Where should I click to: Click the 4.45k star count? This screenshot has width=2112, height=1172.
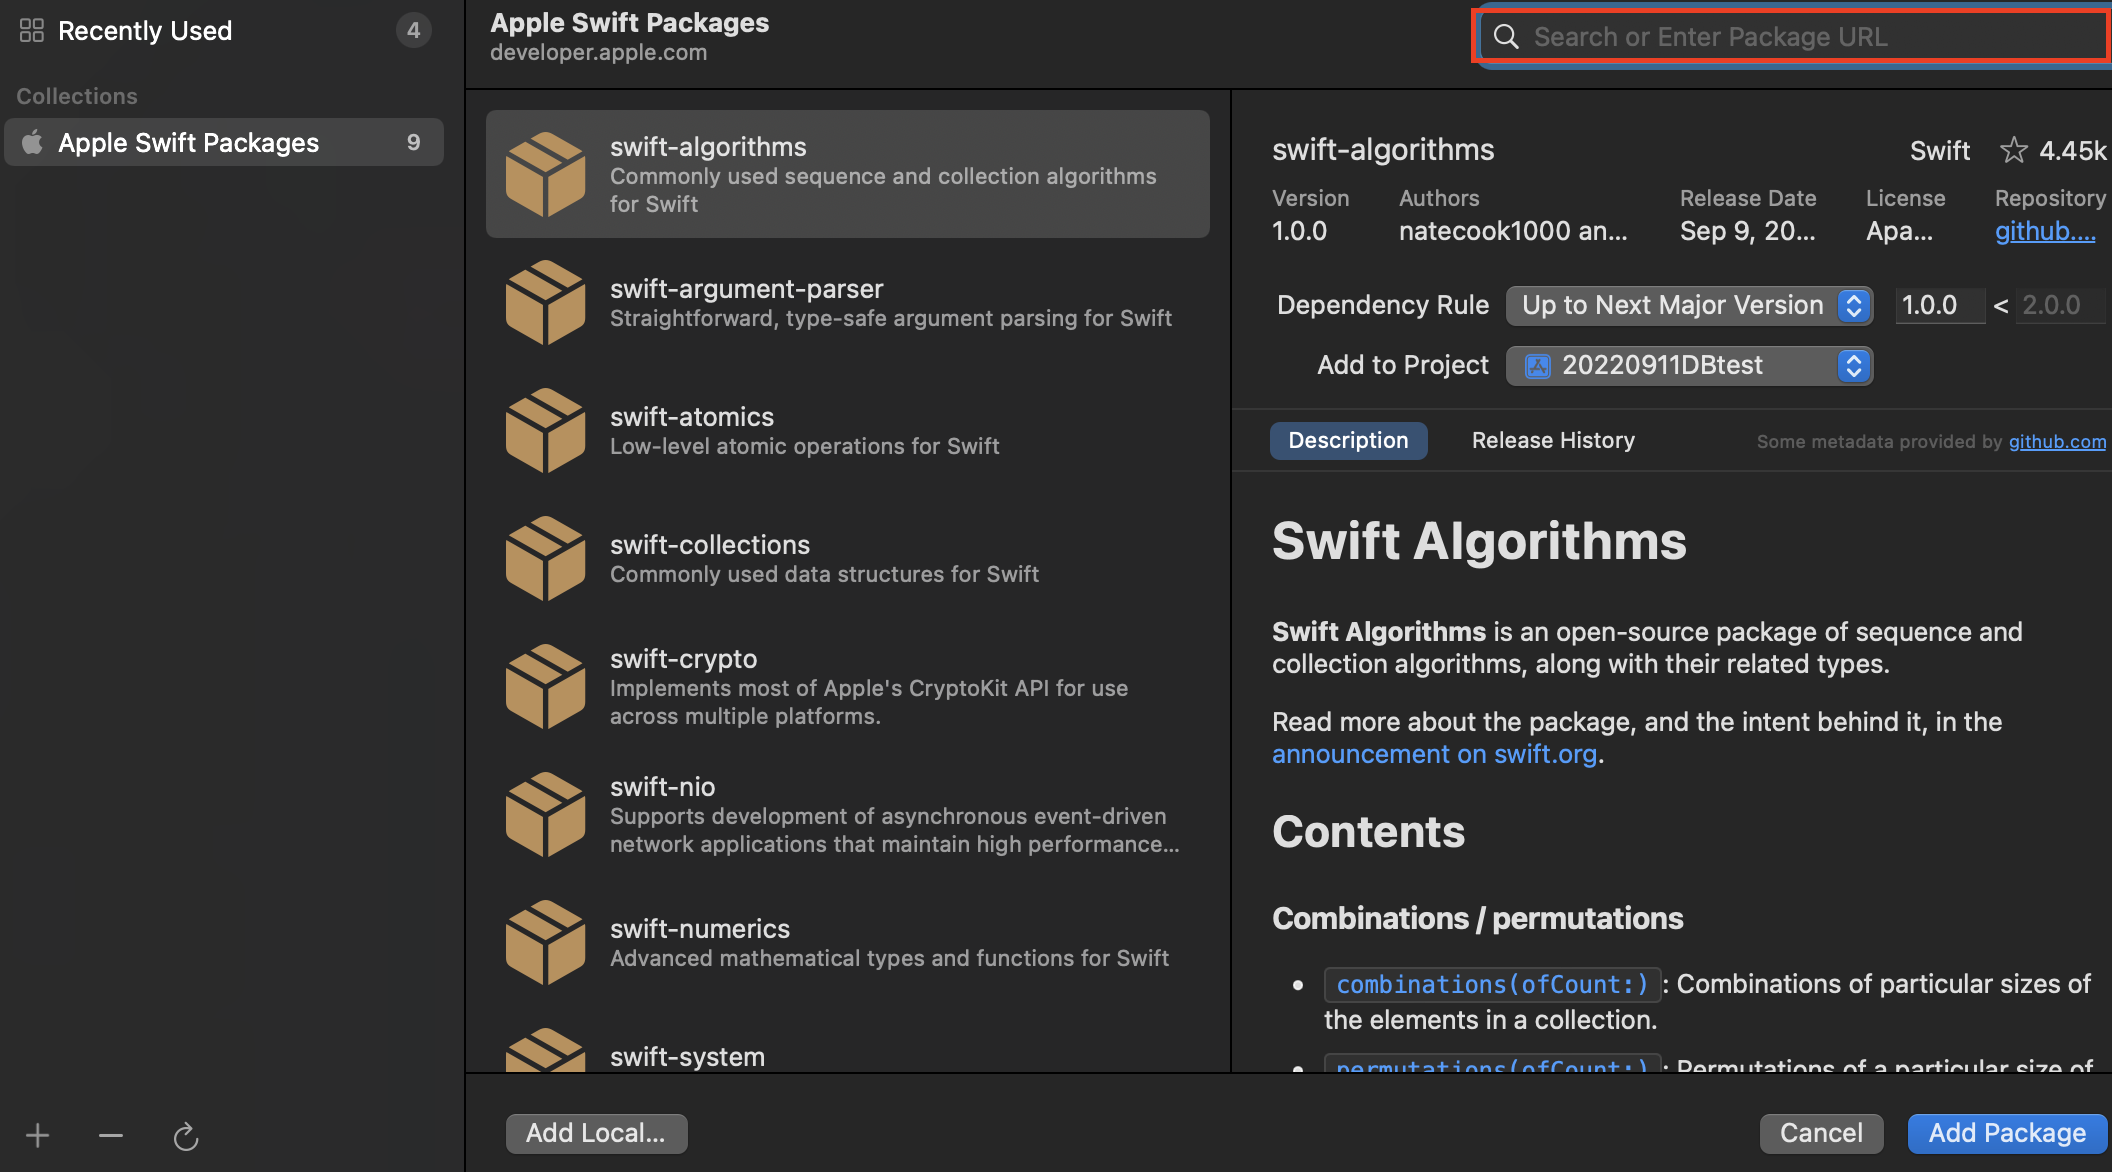click(2072, 150)
